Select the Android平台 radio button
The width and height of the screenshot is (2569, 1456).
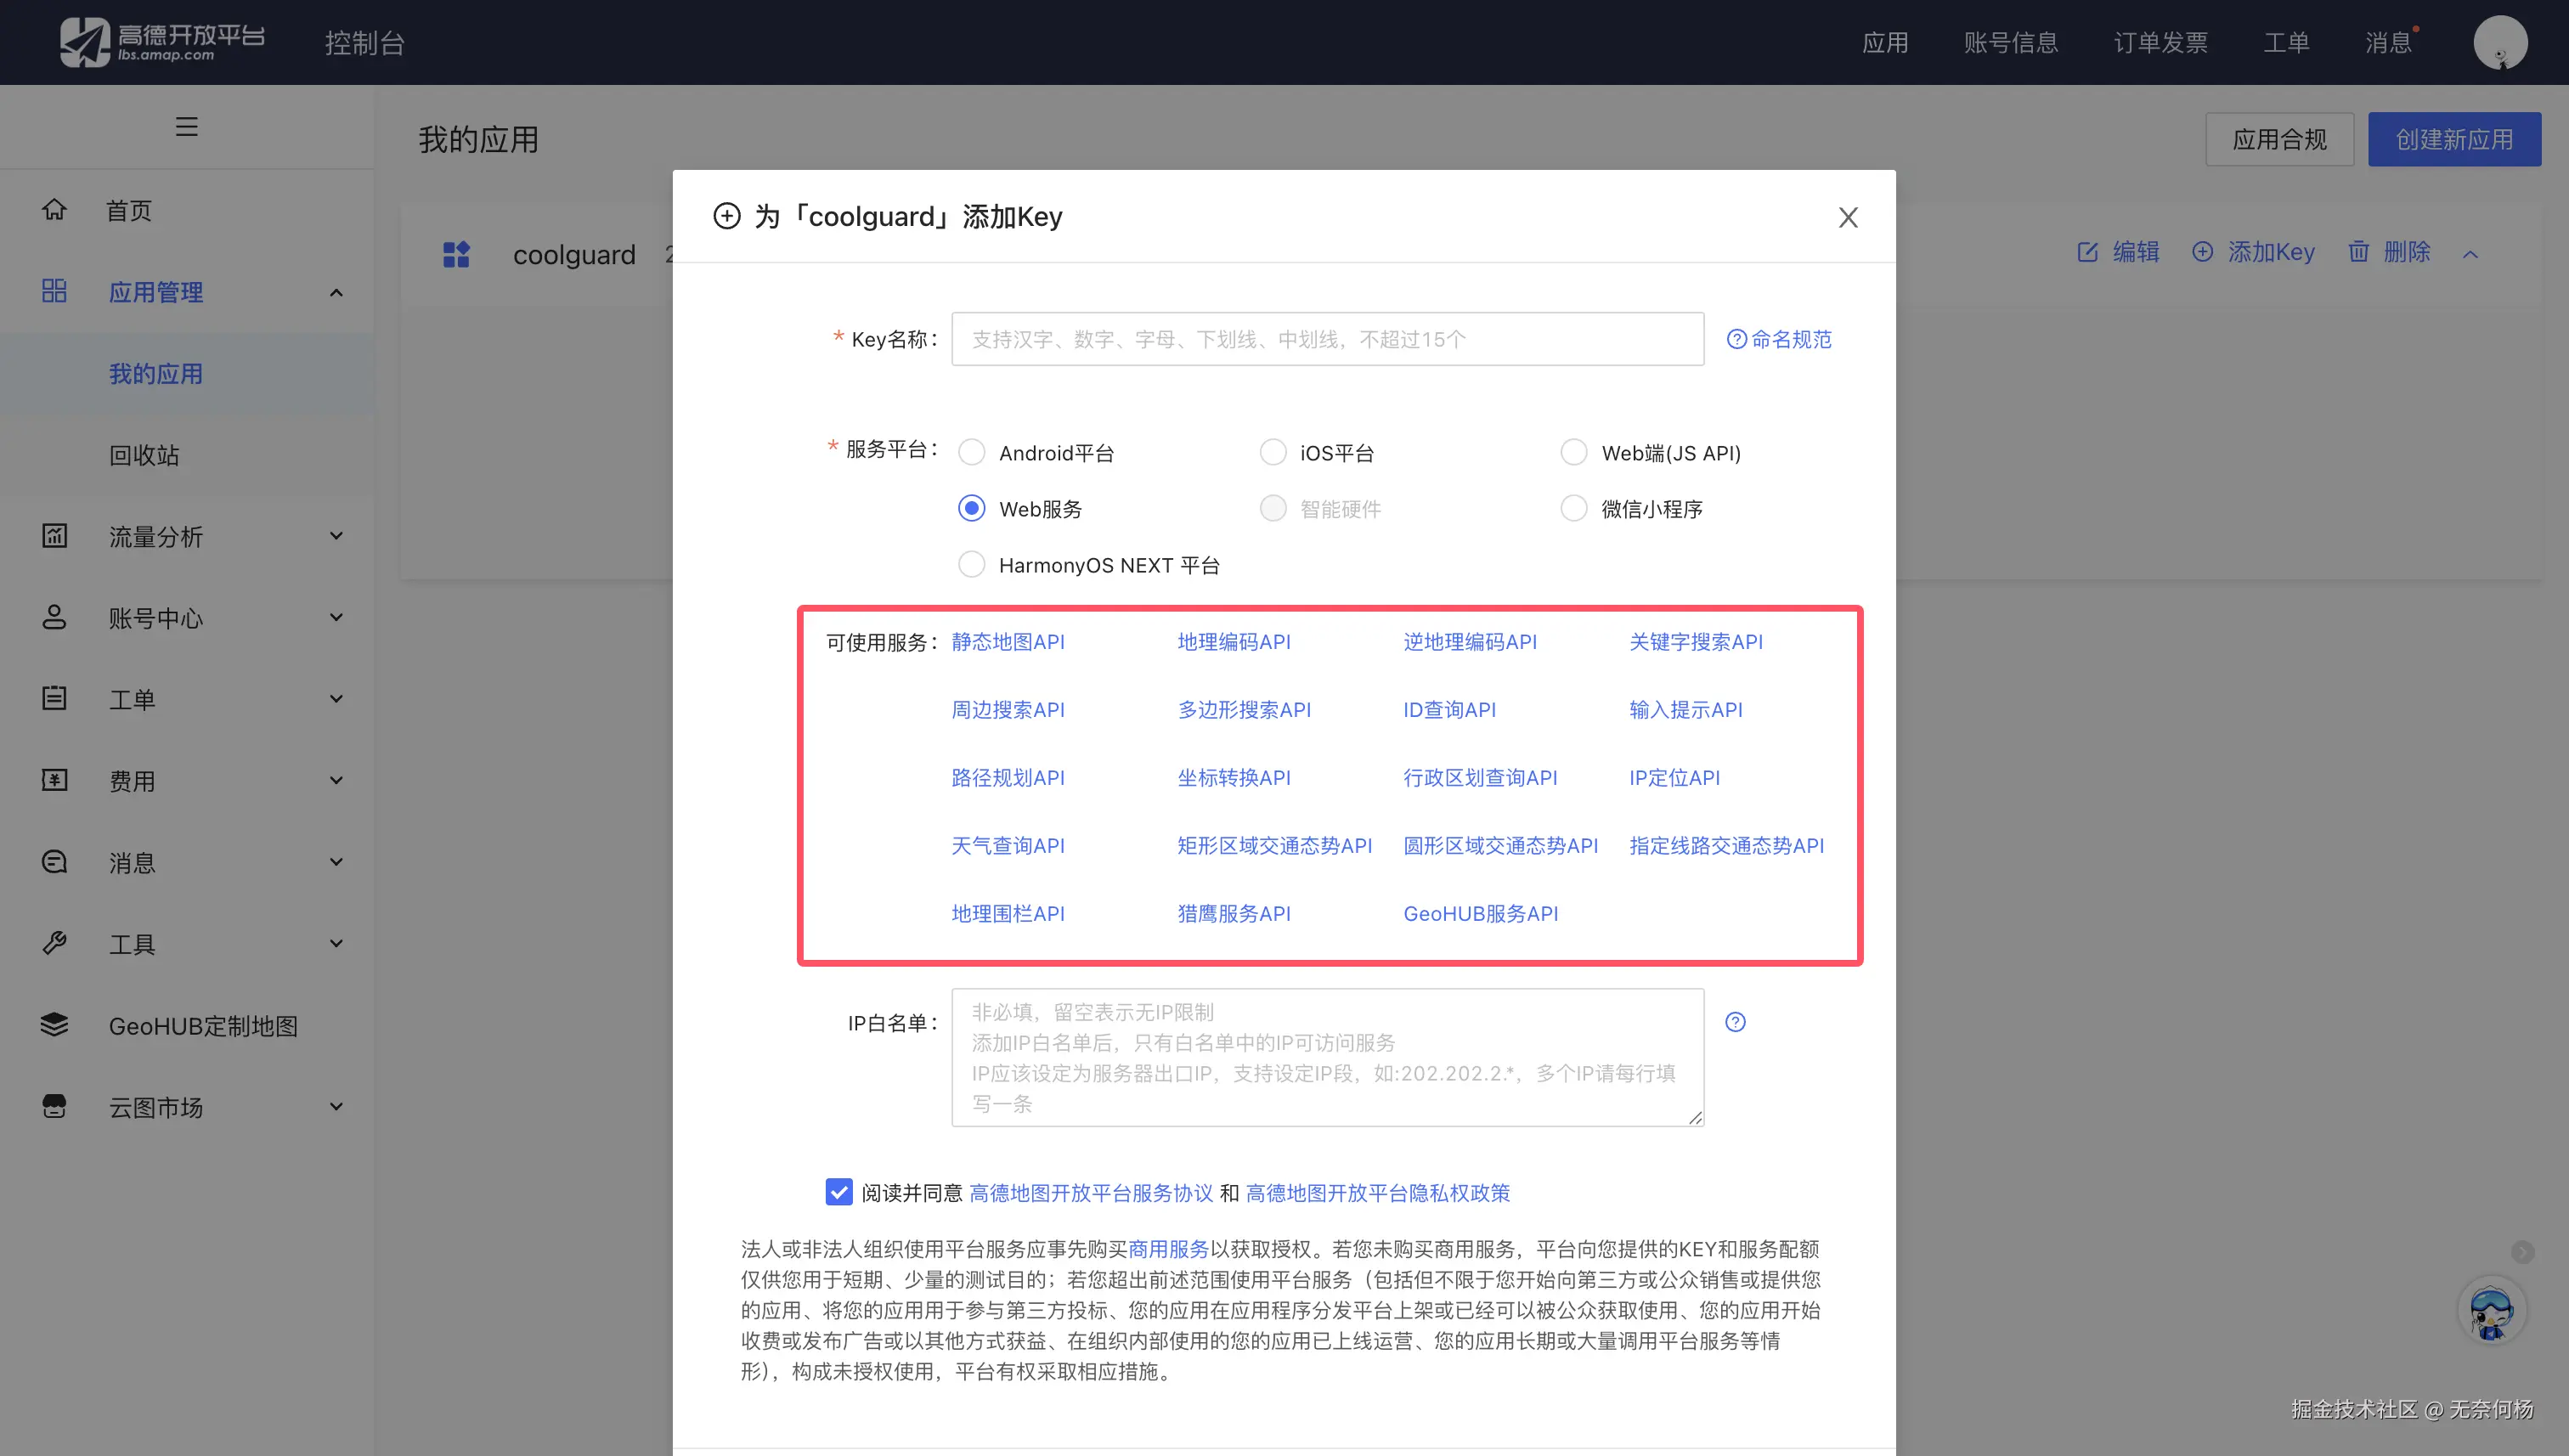[x=971, y=452]
